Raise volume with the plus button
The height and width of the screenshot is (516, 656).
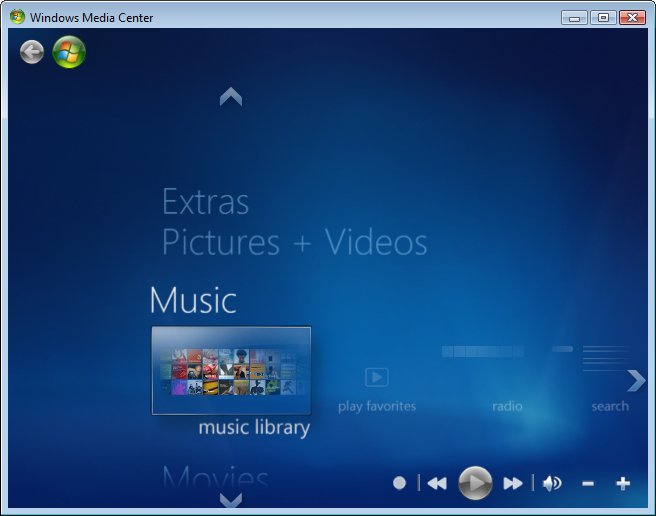623,483
